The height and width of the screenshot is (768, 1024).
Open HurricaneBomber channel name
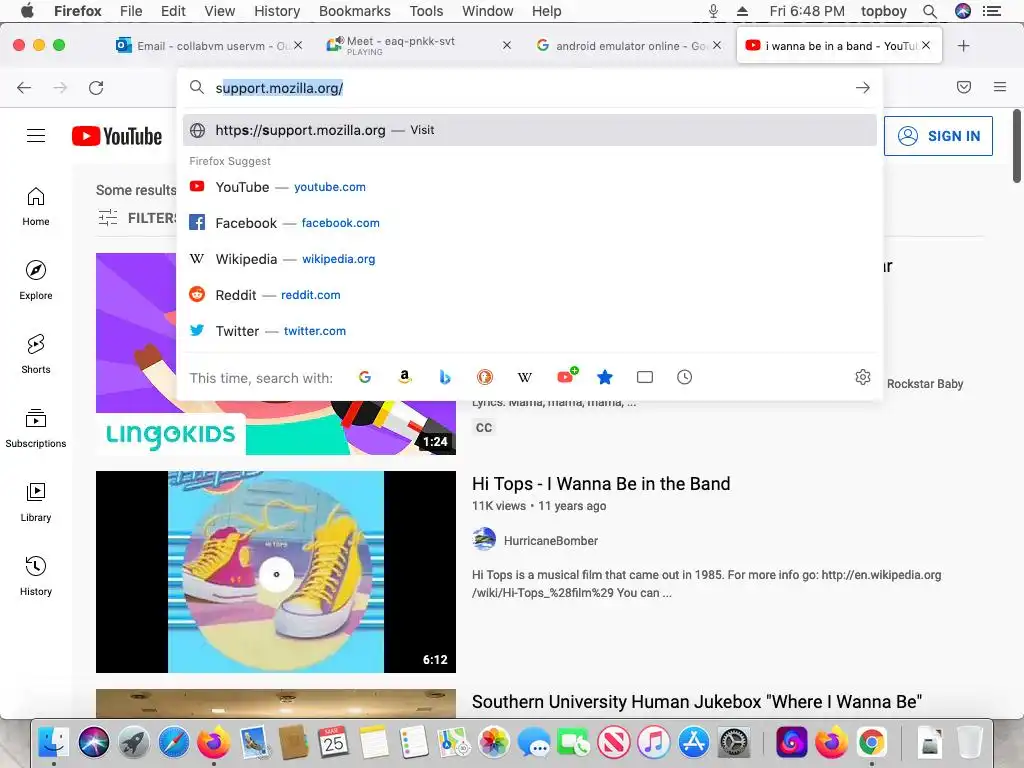[x=551, y=540]
